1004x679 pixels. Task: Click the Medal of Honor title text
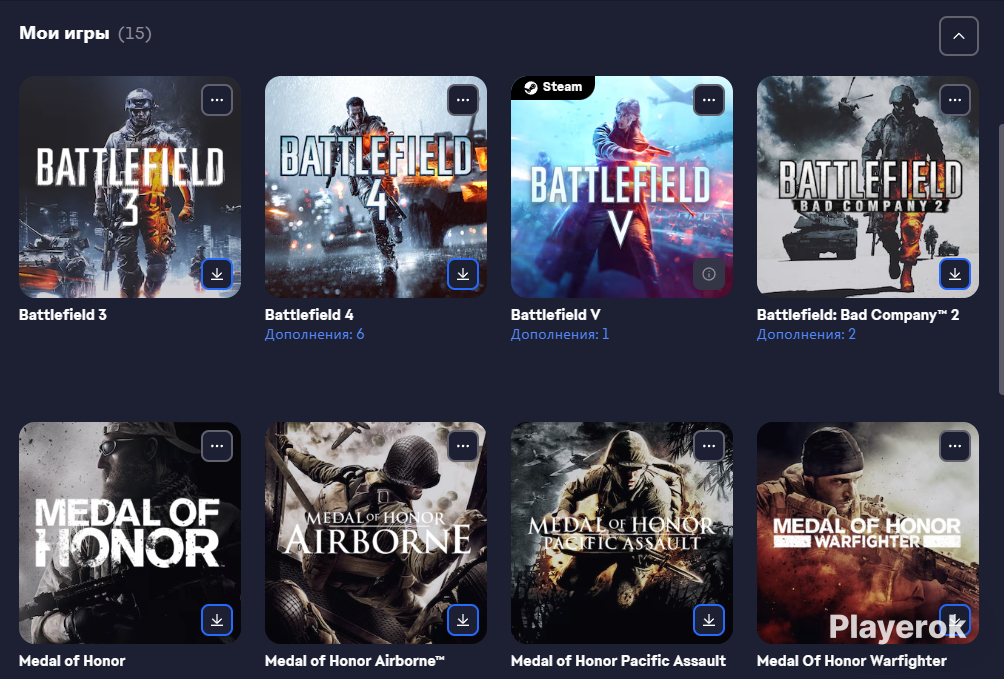click(72, 660)
